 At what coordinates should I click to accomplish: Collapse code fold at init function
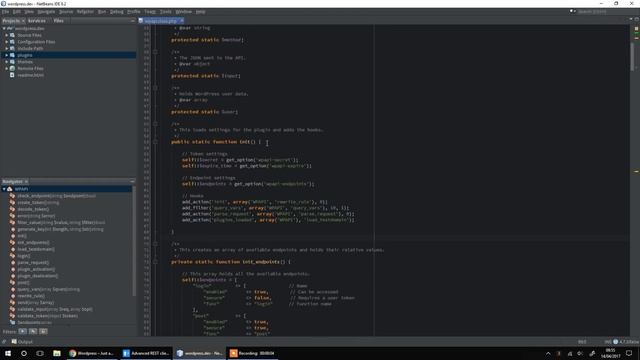point(155,142)
